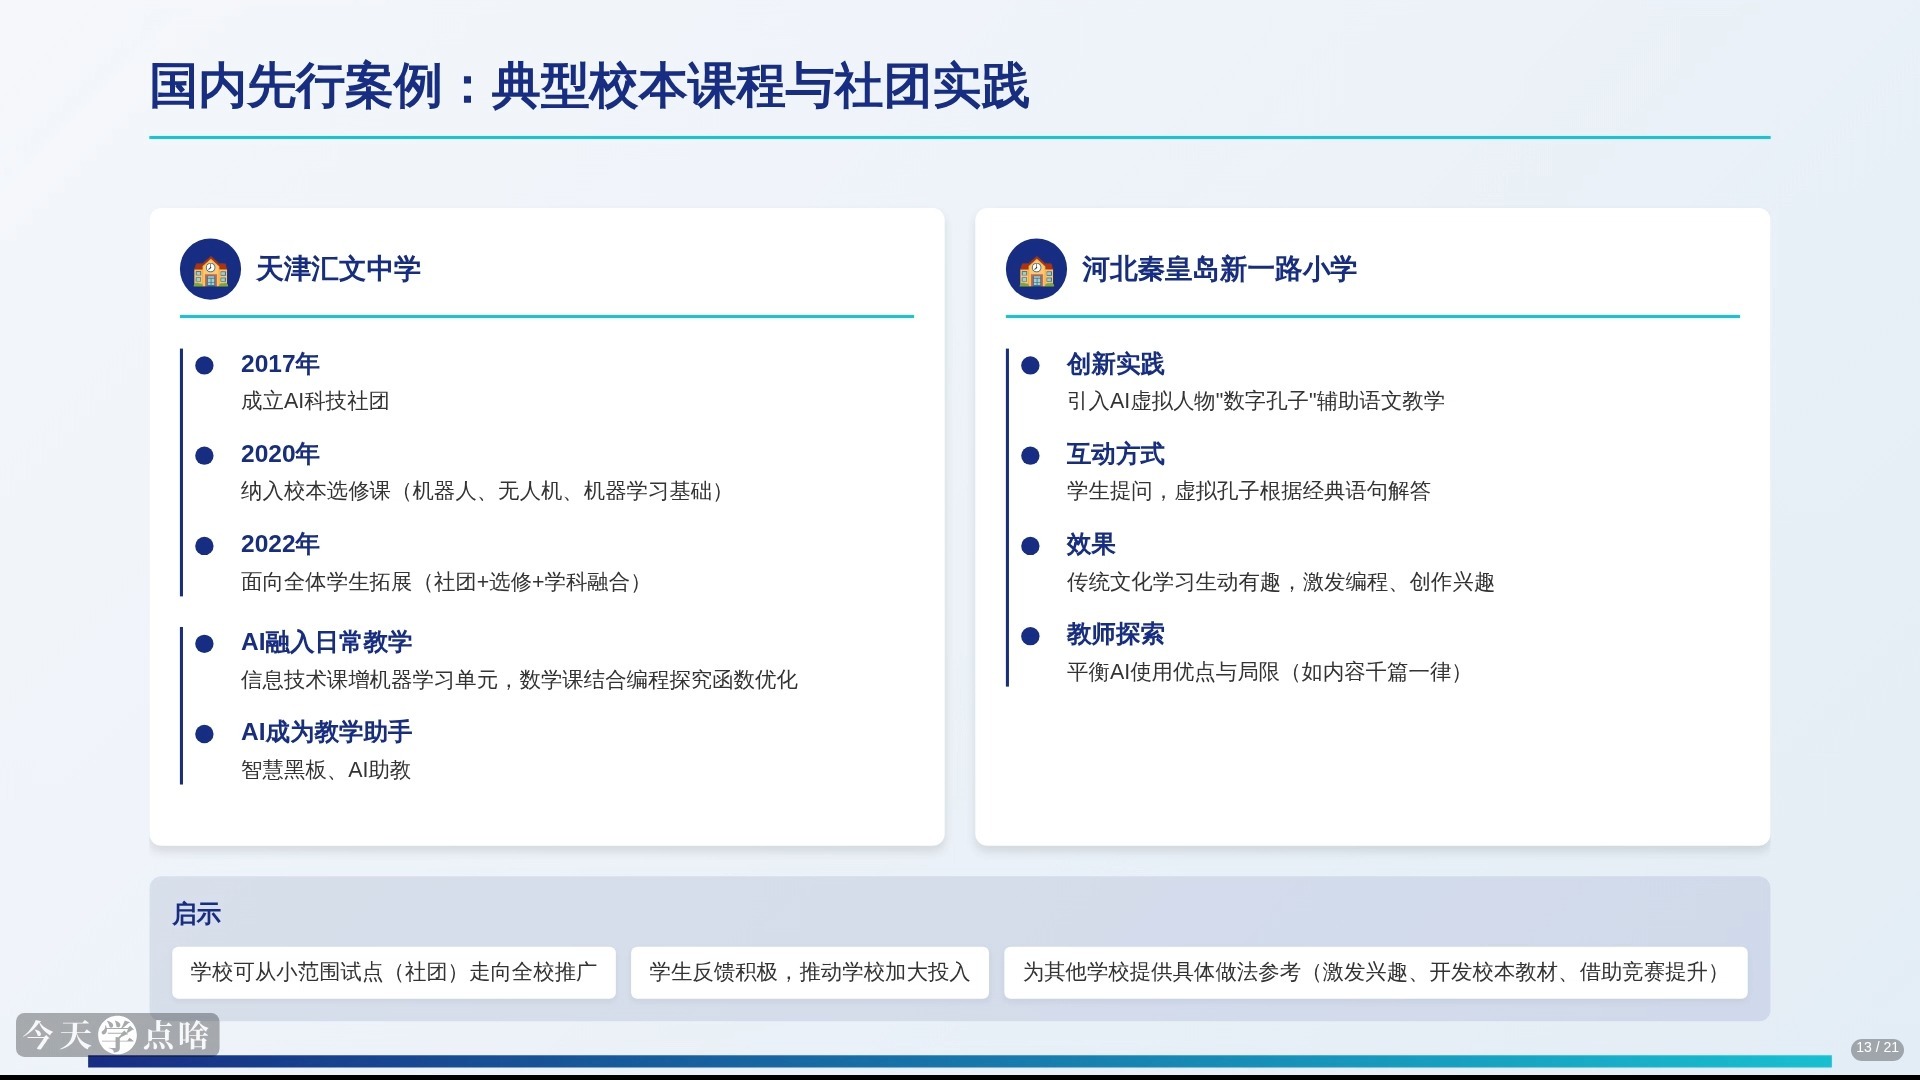Click the chip 学生反馈积极，推动学校加大投入
The width and height of the screenshot is (1920, 1080).
(810, 973)
